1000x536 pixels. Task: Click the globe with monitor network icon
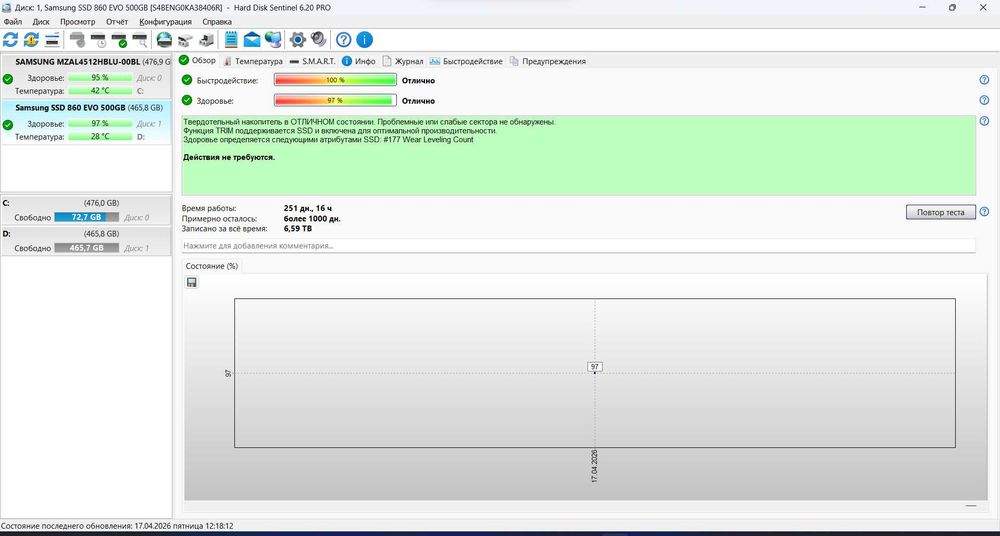pos(273,40)
